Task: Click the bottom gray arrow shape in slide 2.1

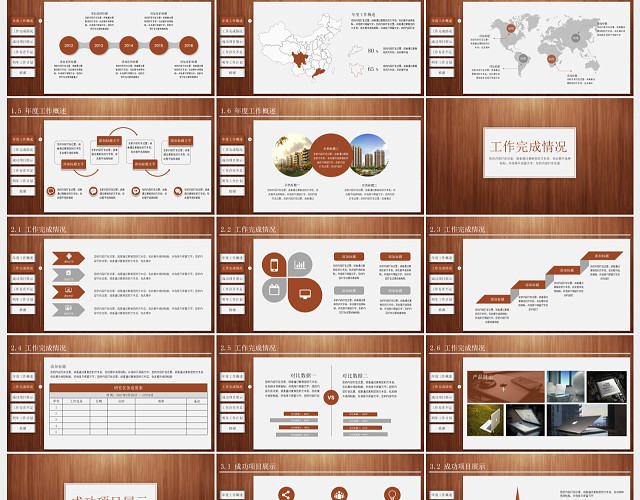Action: (69, 310)
